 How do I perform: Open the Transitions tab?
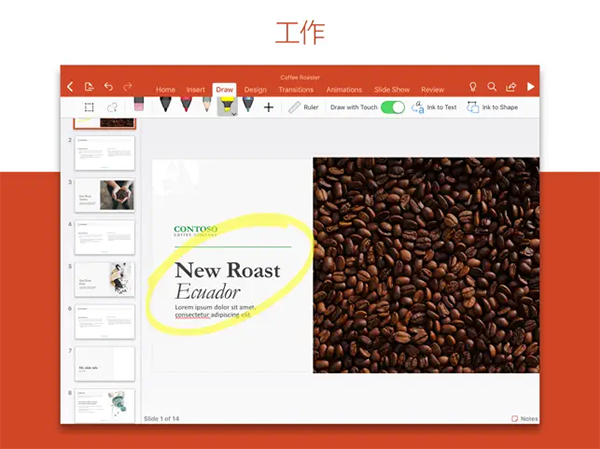coord(296,90)
